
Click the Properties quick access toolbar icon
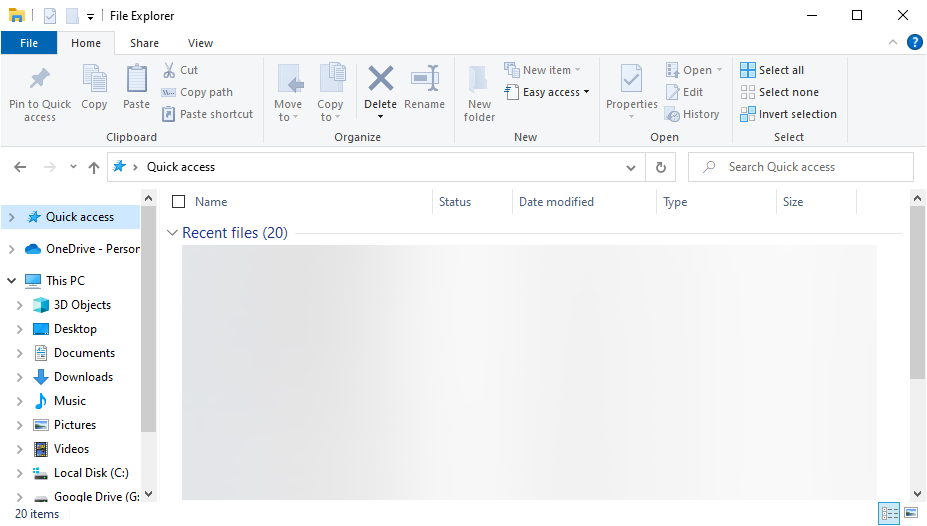click(50, 16)
